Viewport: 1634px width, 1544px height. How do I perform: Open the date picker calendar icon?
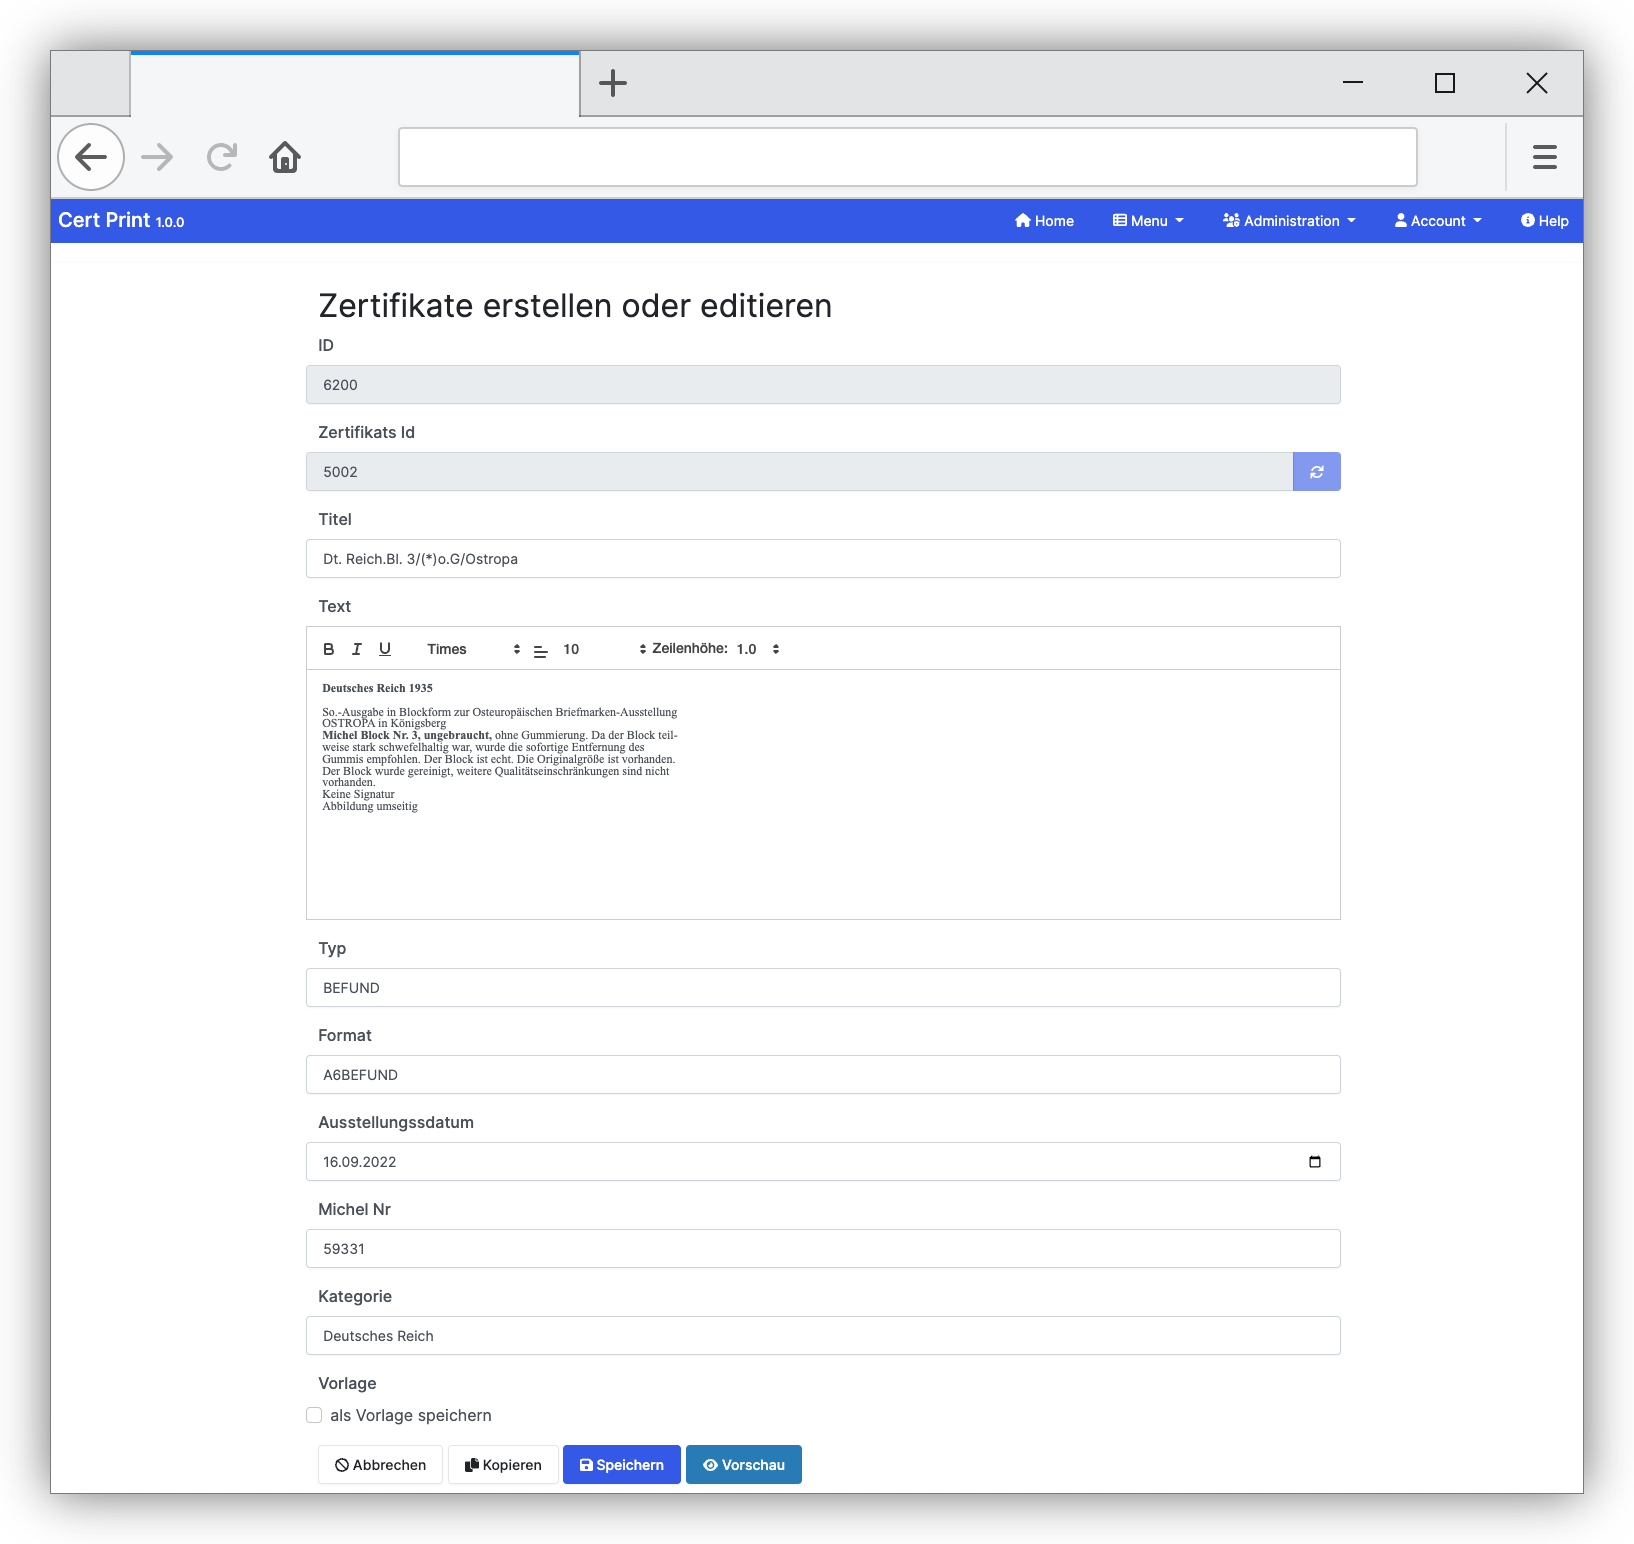pyautogui.click(x=1314, y=1162)
